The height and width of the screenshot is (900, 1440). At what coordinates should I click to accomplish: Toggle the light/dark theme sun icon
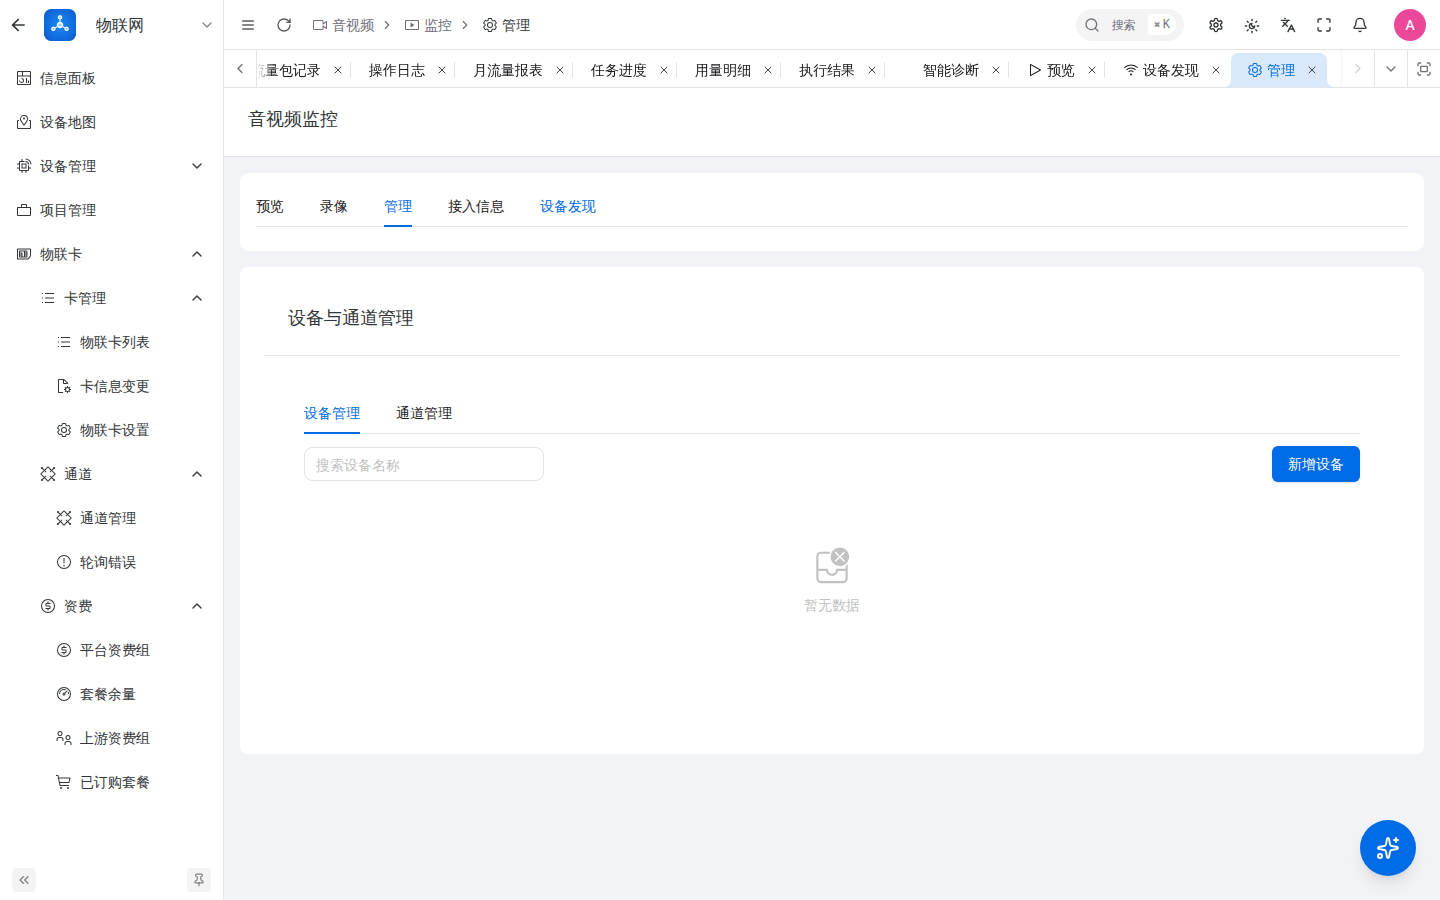point(1252,25)
